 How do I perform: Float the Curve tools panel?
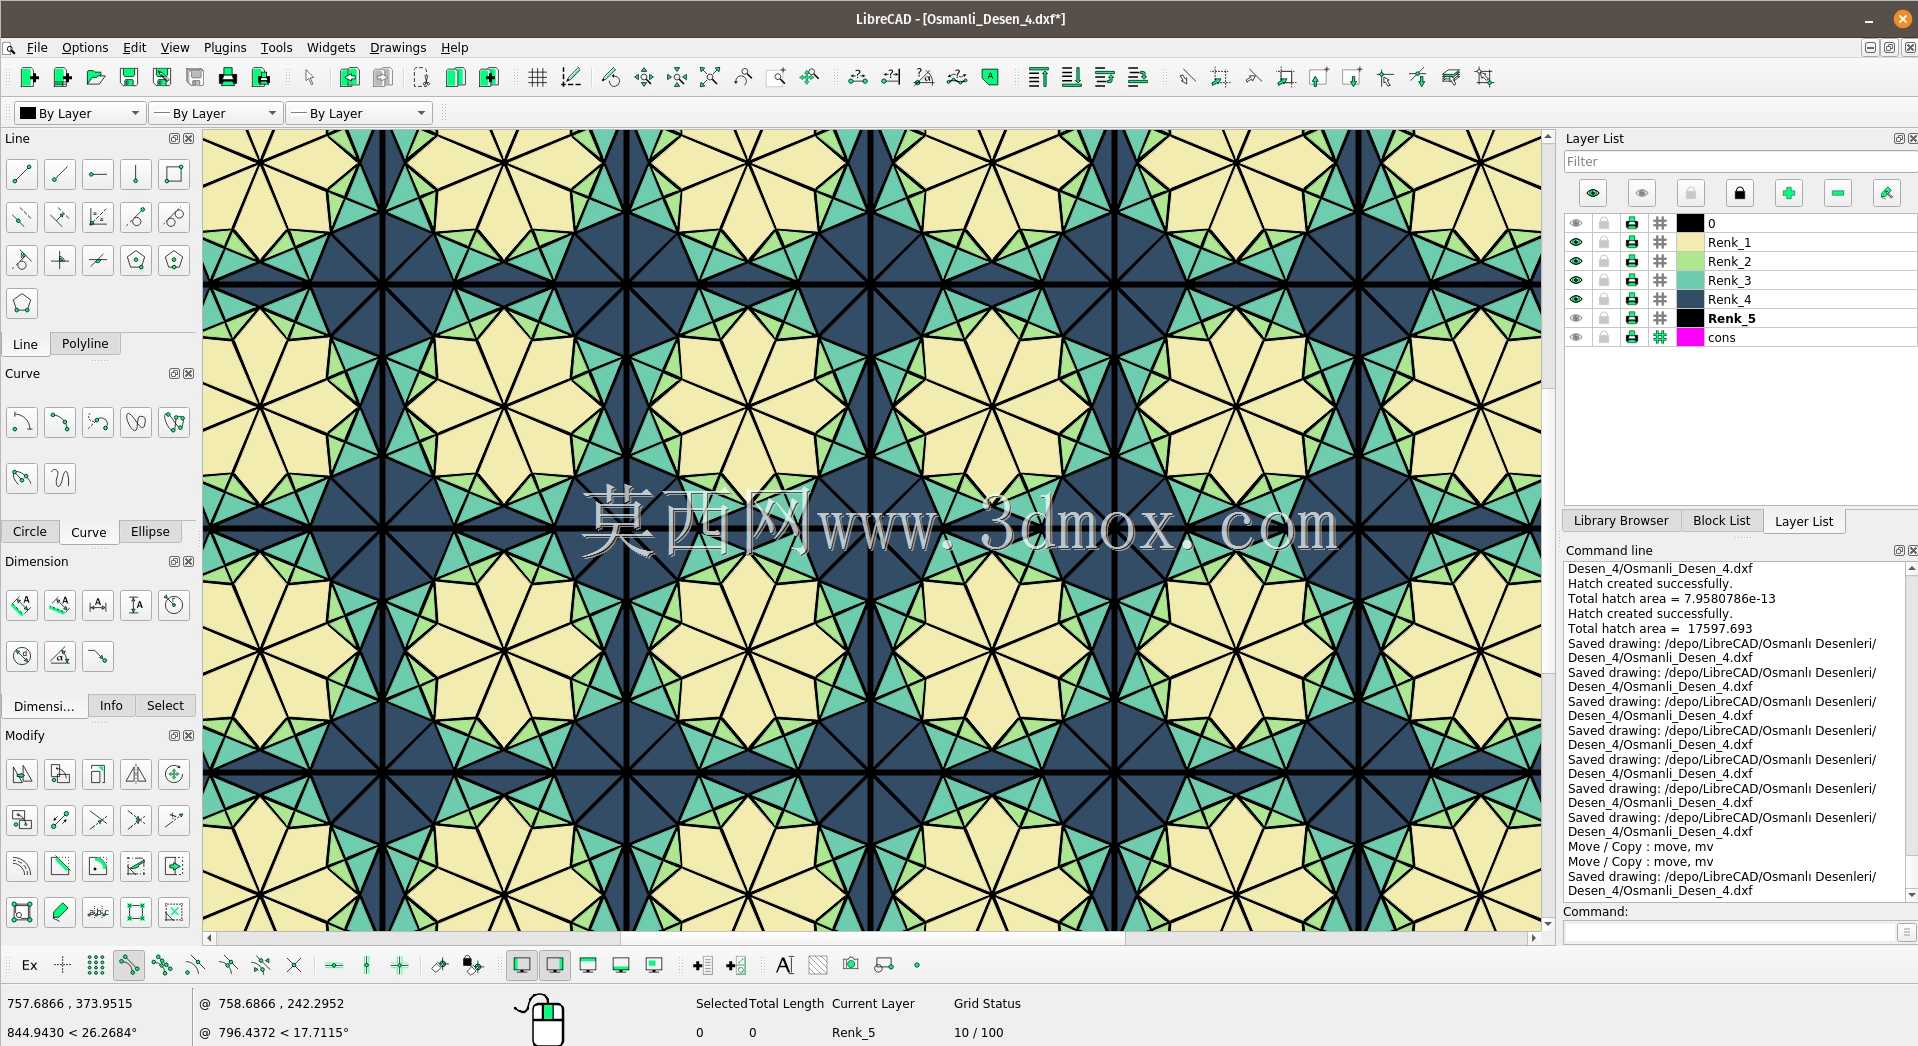coord(174,374)
